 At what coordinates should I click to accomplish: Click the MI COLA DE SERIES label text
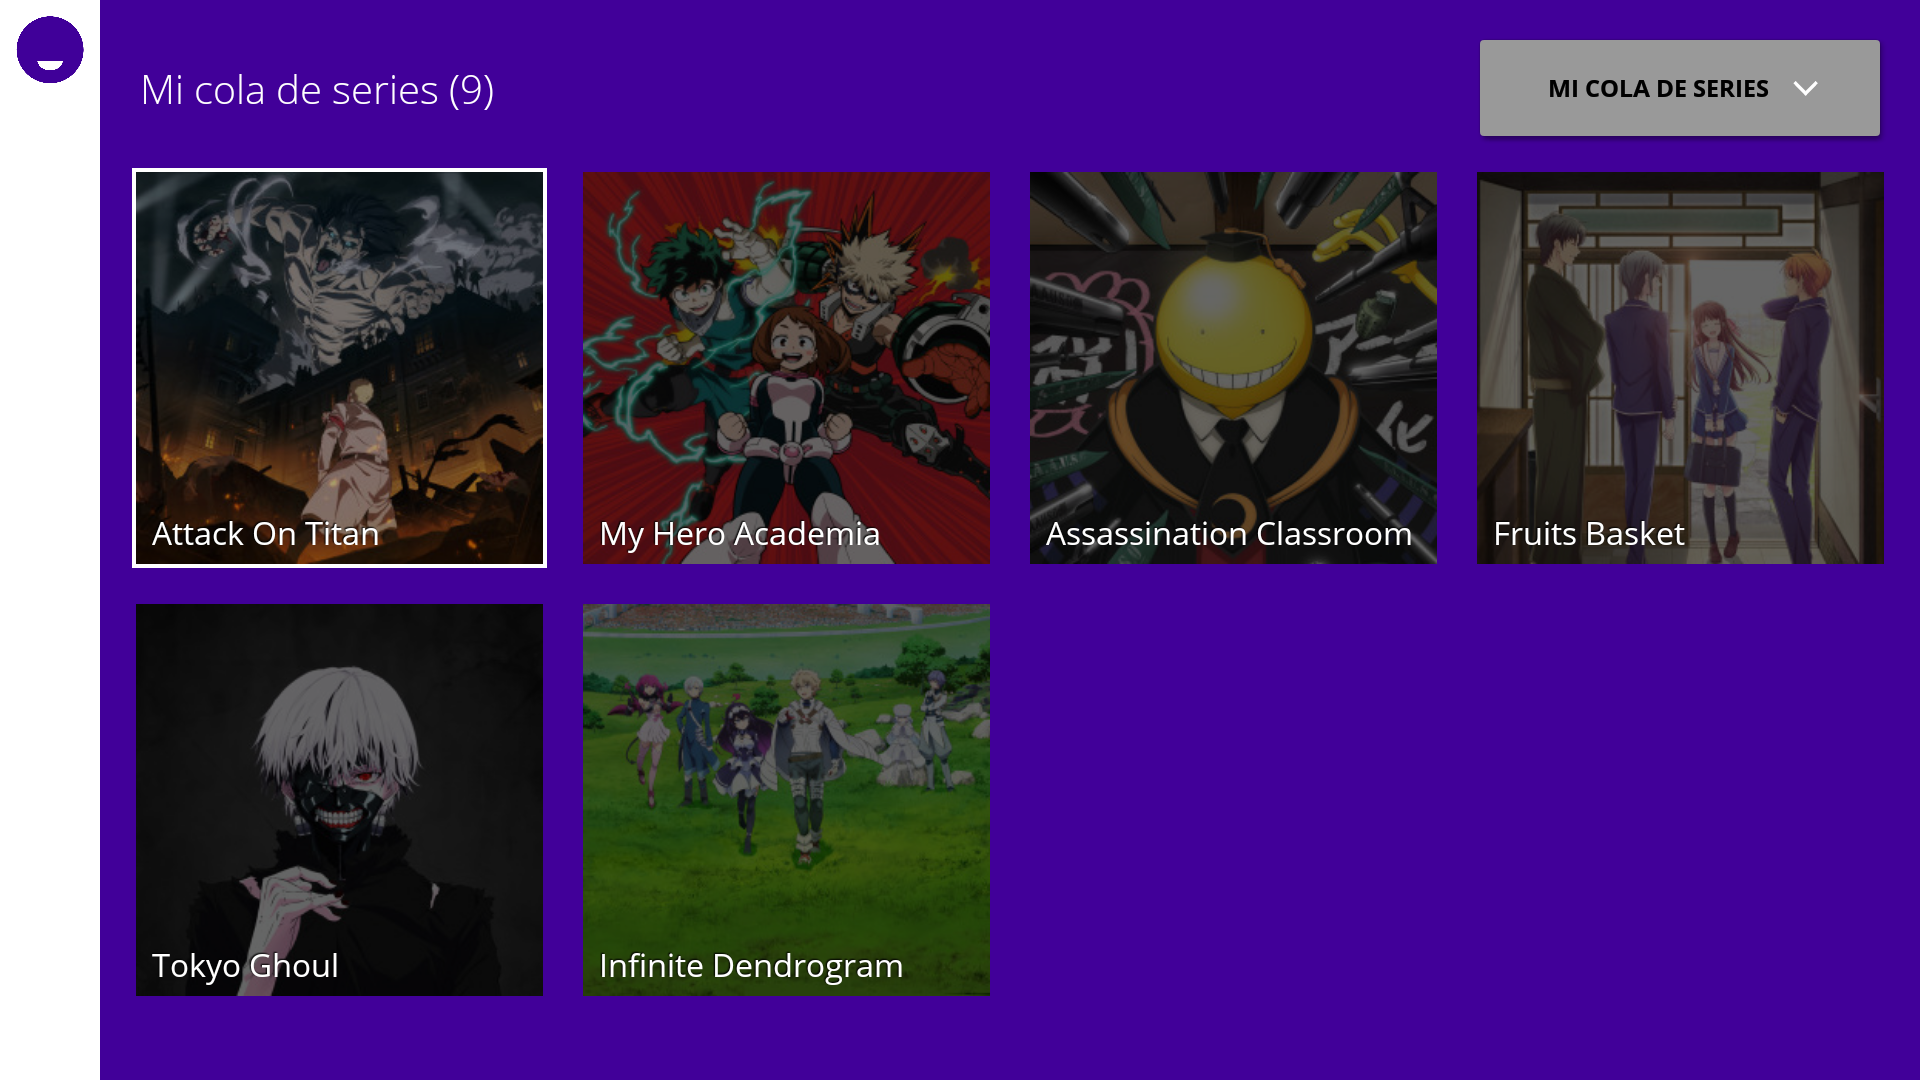click(1658, 88)
